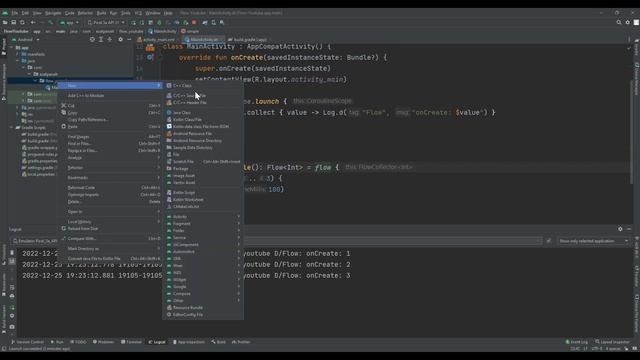
Task: Click Paste in the context menu
Action: [109, 127]
